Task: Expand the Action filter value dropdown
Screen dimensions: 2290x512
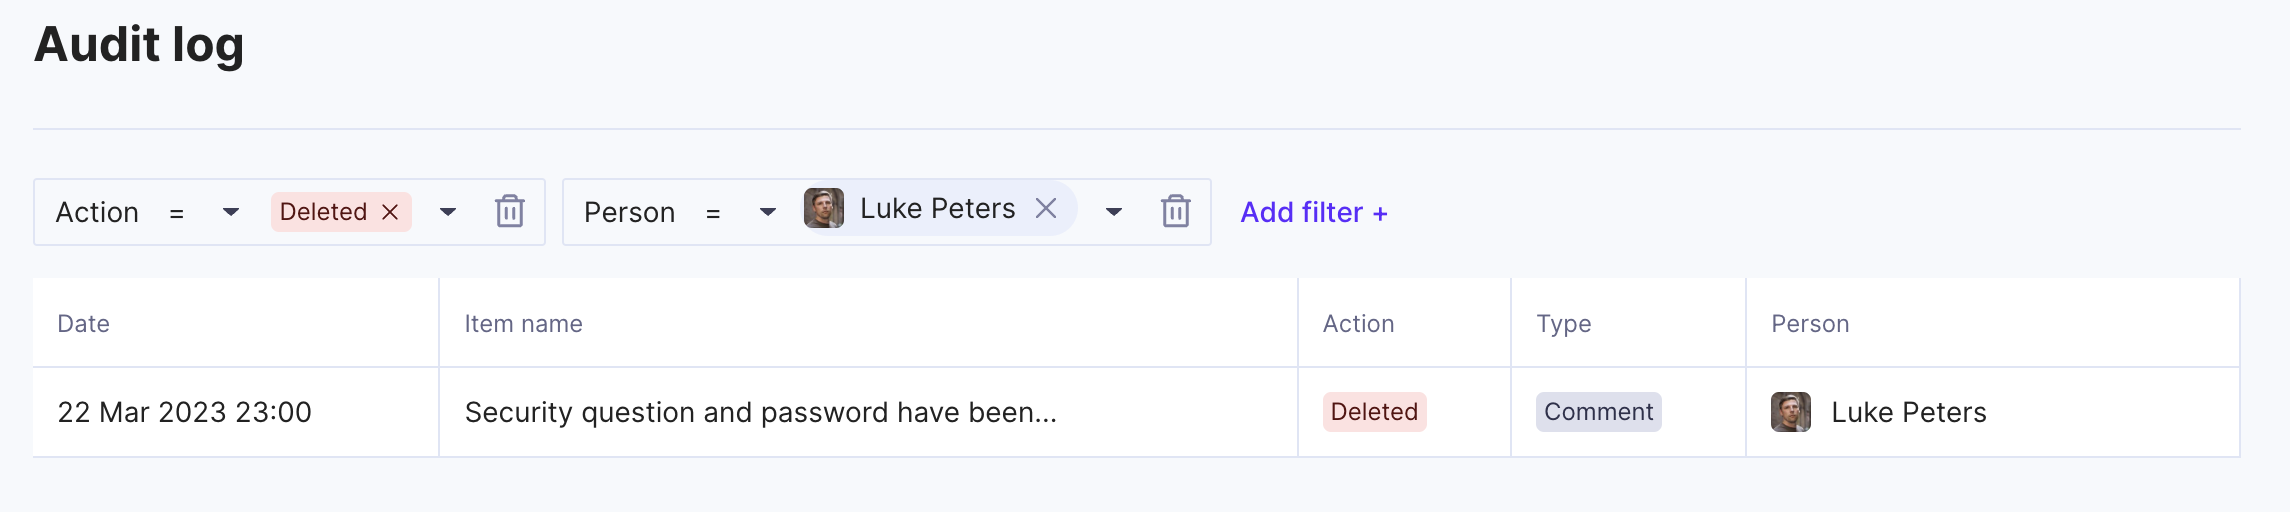Action: (x=448, y=212)
